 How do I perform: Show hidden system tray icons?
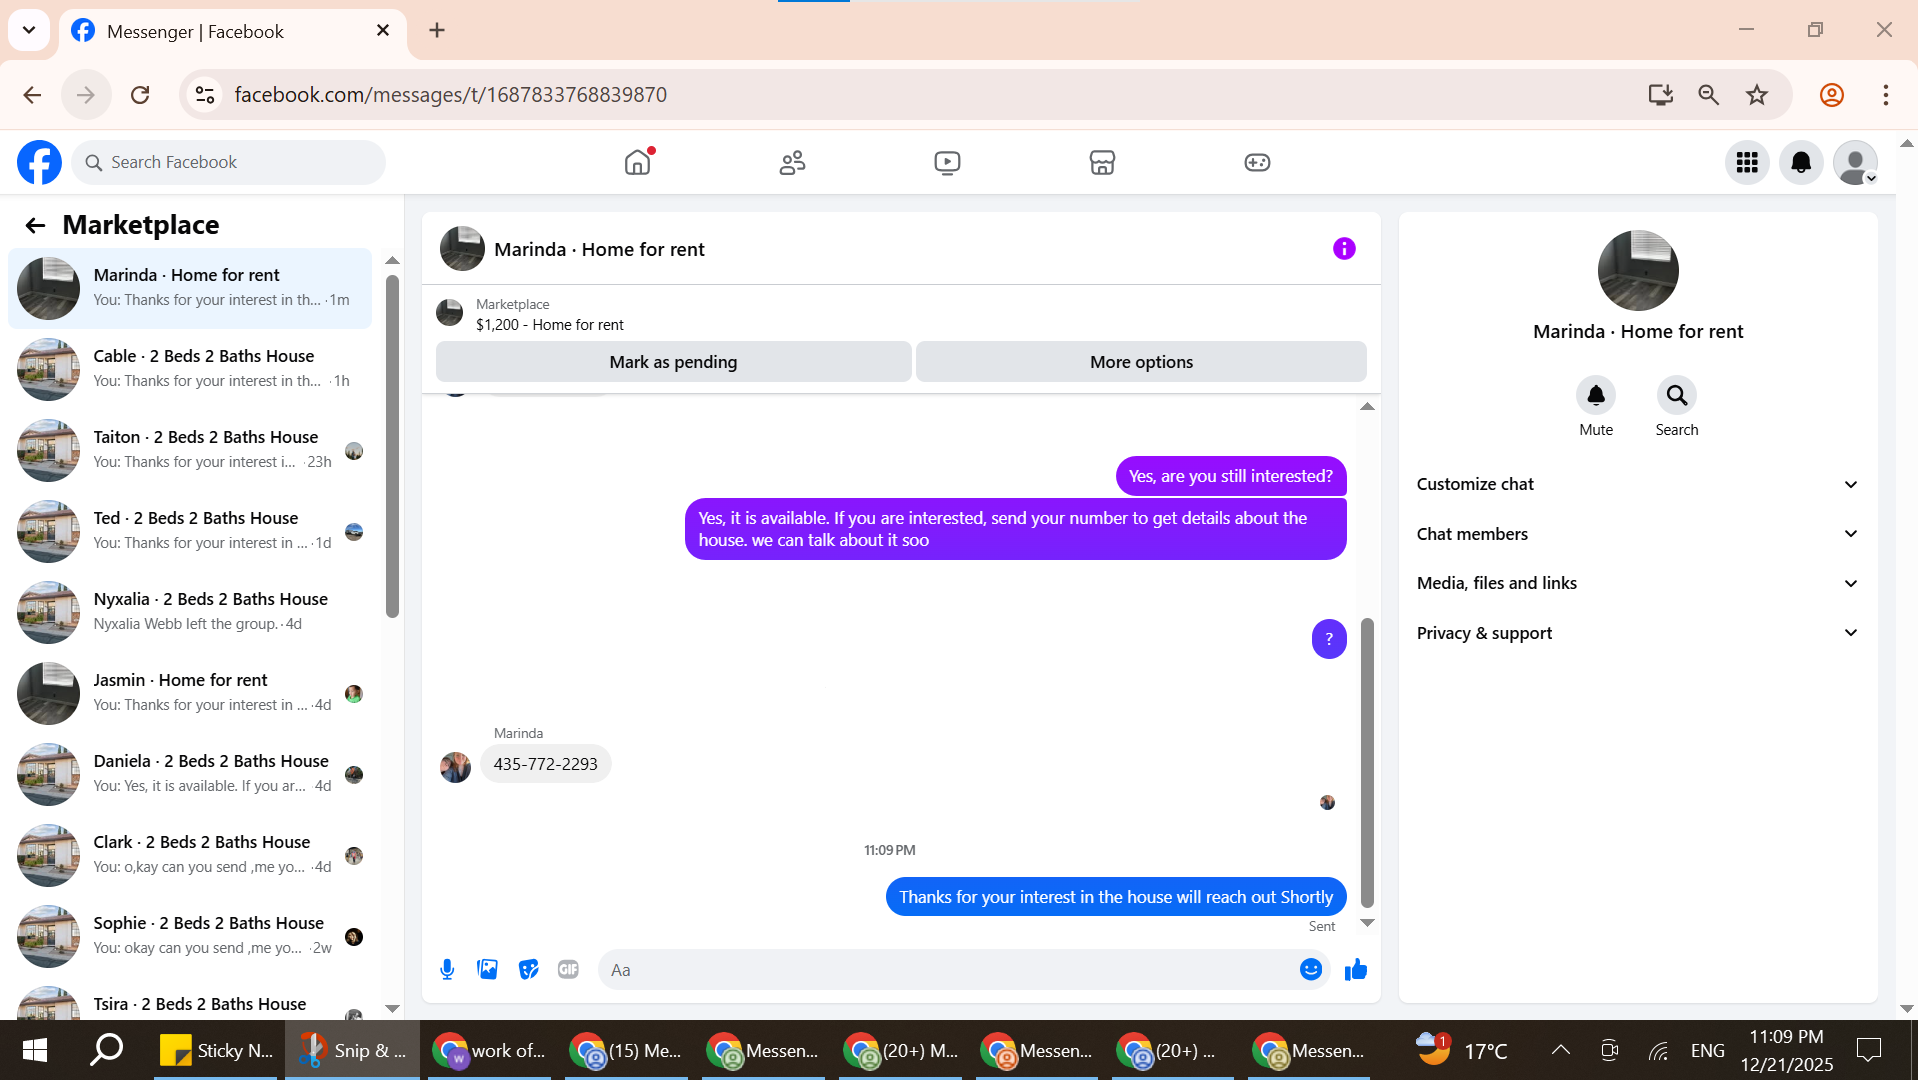pos(1560,1050)
